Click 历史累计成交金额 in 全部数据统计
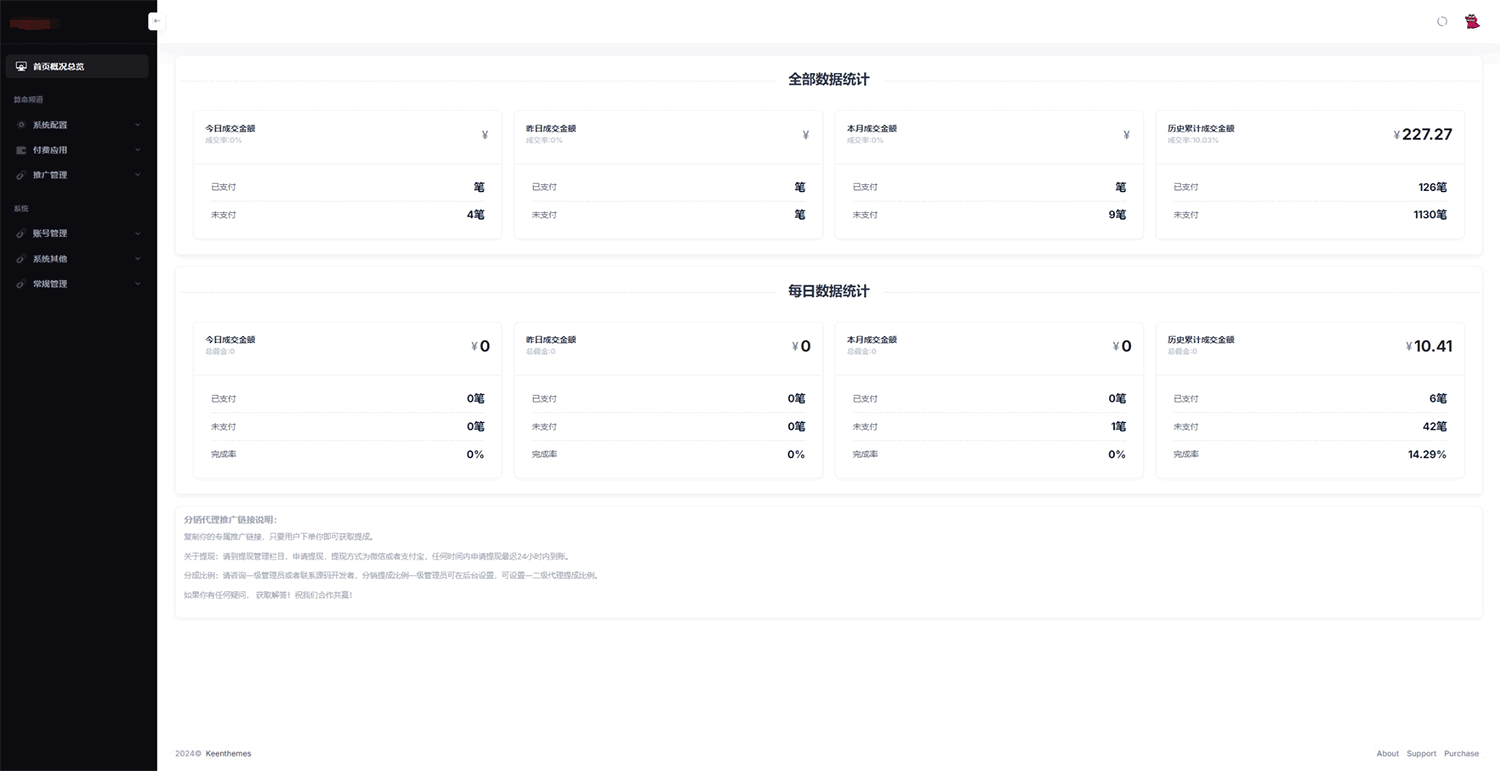Image resolution: width=1500 pixels, height=771 pixels. click(x=1201, y=129)
